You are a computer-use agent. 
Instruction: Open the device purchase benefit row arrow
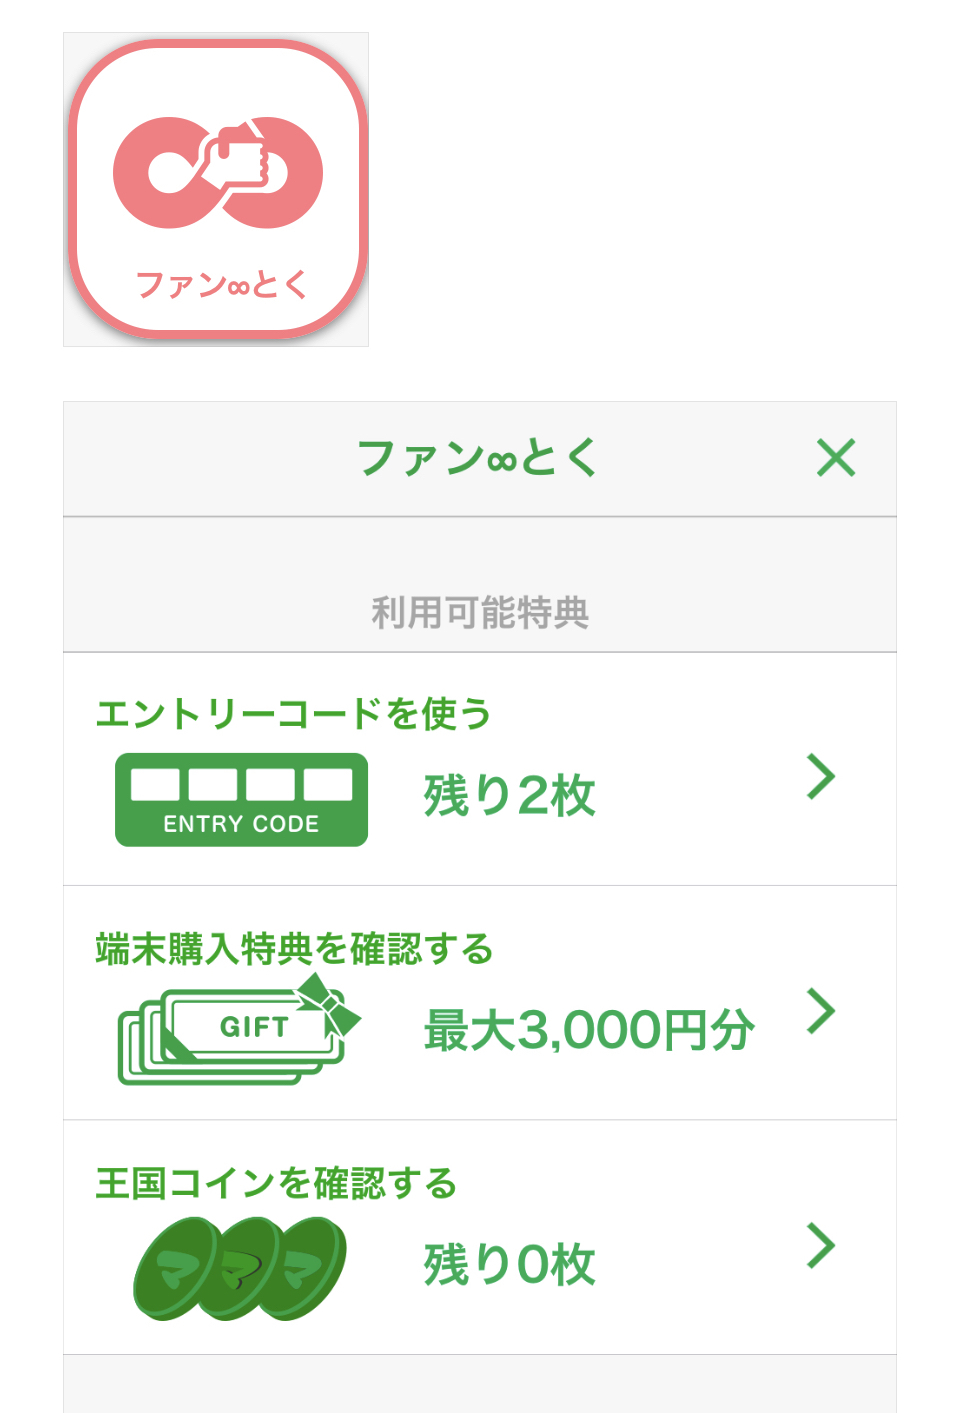tap(821, 1011)
